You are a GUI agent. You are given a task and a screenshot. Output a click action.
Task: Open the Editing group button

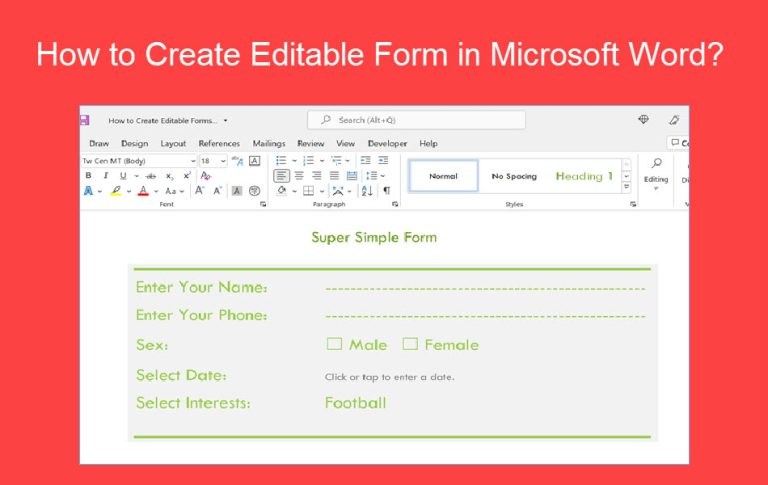656,173
